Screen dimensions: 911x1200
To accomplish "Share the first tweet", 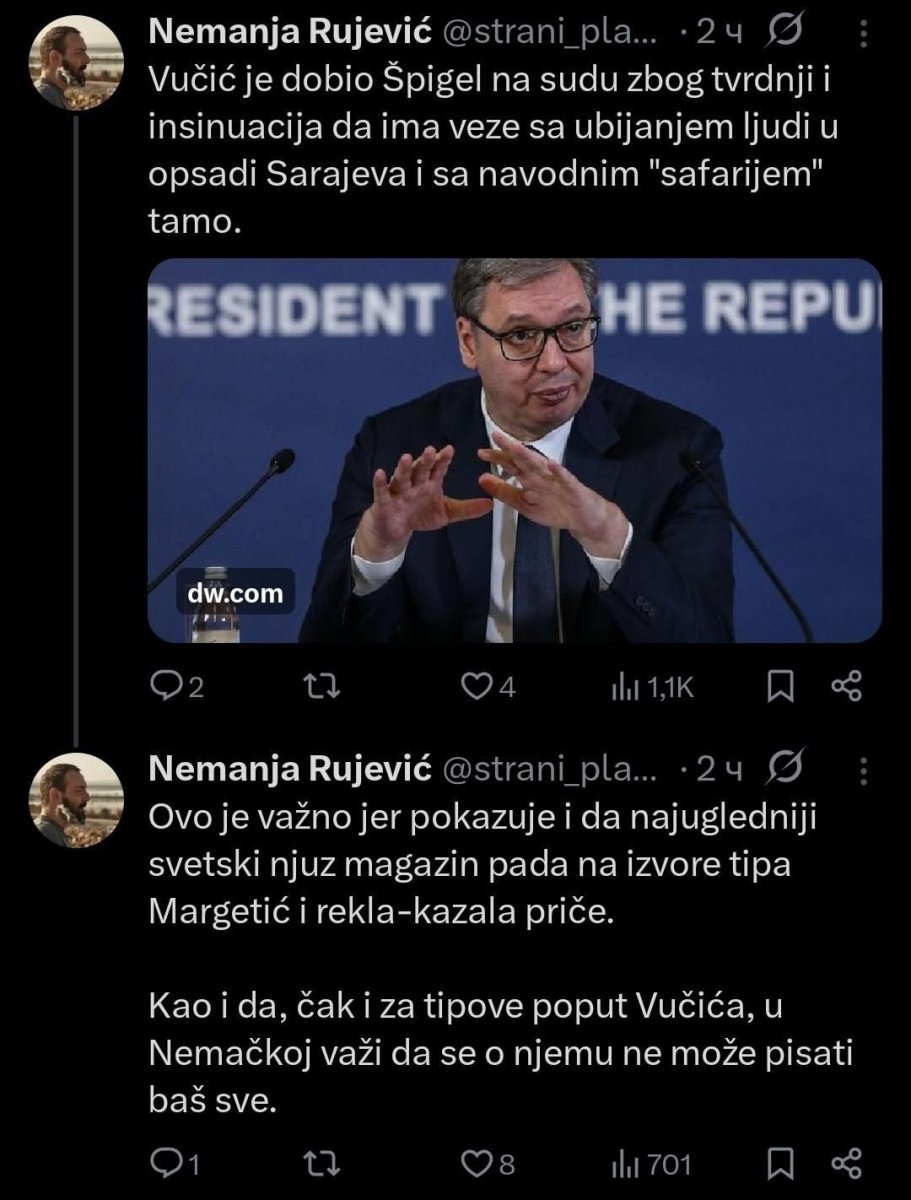I will click(x=847, y=687).
